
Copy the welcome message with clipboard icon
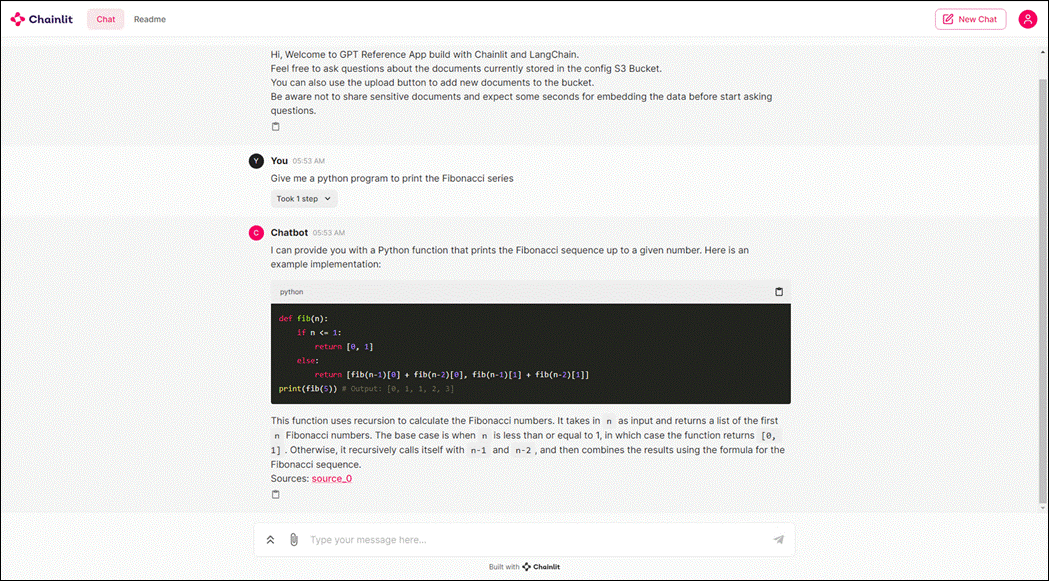(276, 127)
